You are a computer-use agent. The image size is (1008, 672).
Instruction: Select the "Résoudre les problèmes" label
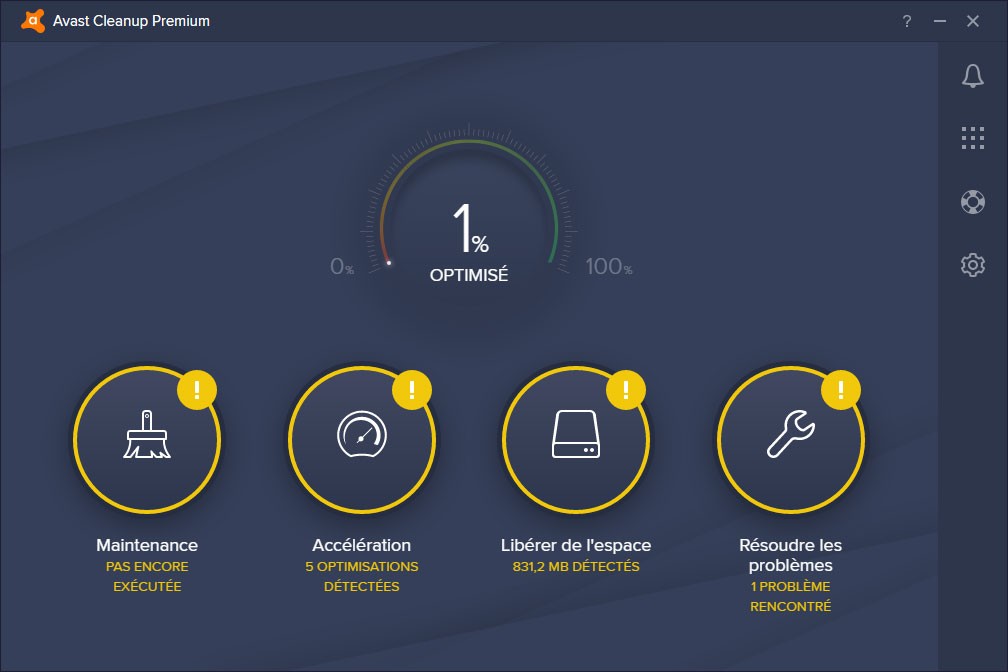(790, 555)
